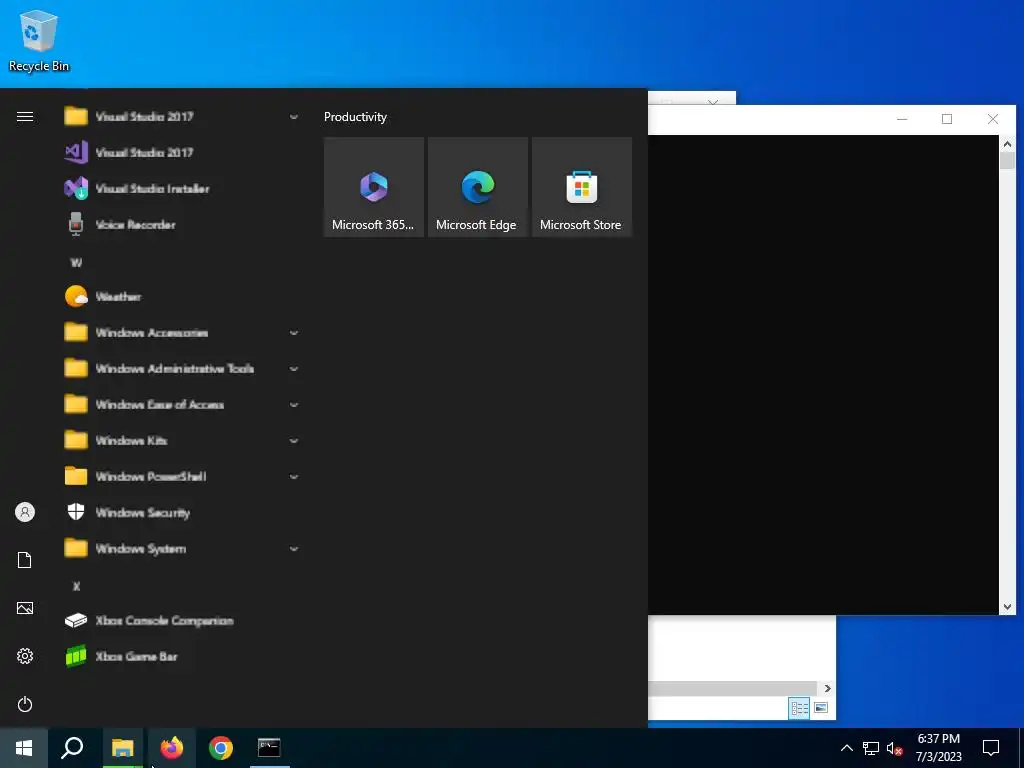Expand Windows PowerShell folder
1024x768 pixels.
(182, 476)
